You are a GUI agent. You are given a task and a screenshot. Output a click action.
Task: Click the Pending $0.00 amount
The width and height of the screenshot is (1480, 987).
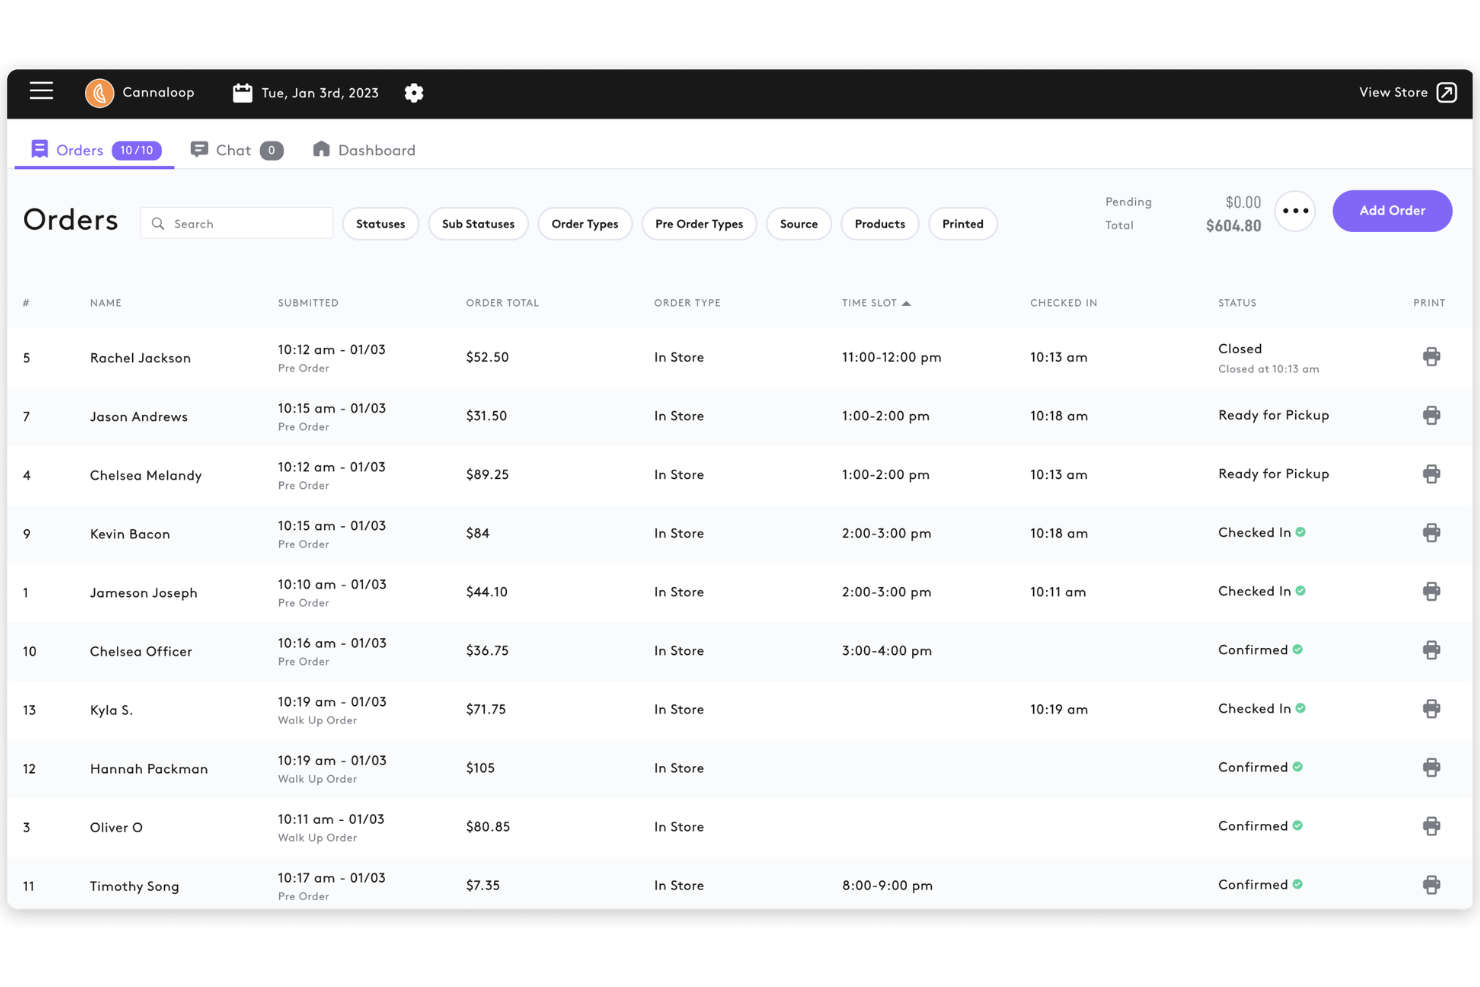pyautogui.click(x=1243, y=202)
